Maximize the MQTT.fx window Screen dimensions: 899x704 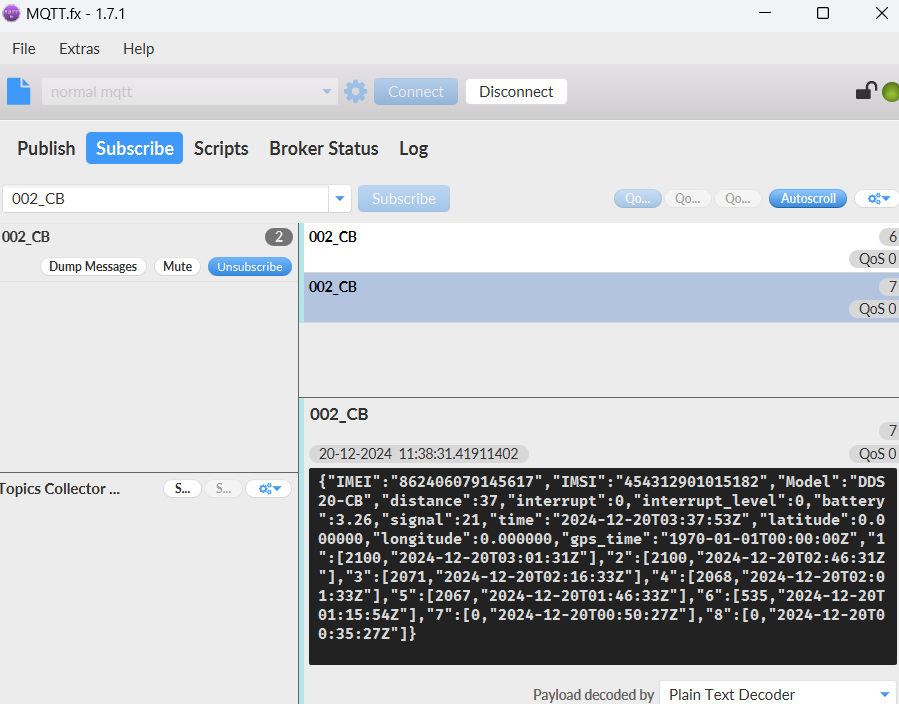823,13
